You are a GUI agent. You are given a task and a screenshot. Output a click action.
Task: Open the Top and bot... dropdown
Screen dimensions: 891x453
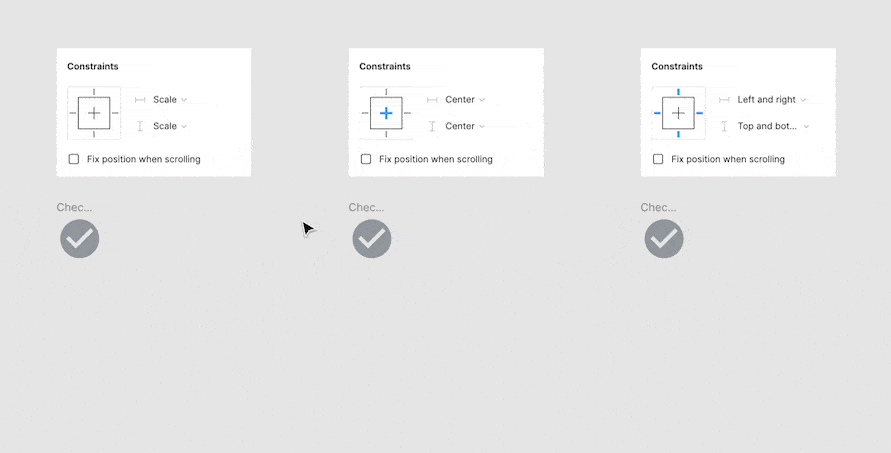[773, 126]
